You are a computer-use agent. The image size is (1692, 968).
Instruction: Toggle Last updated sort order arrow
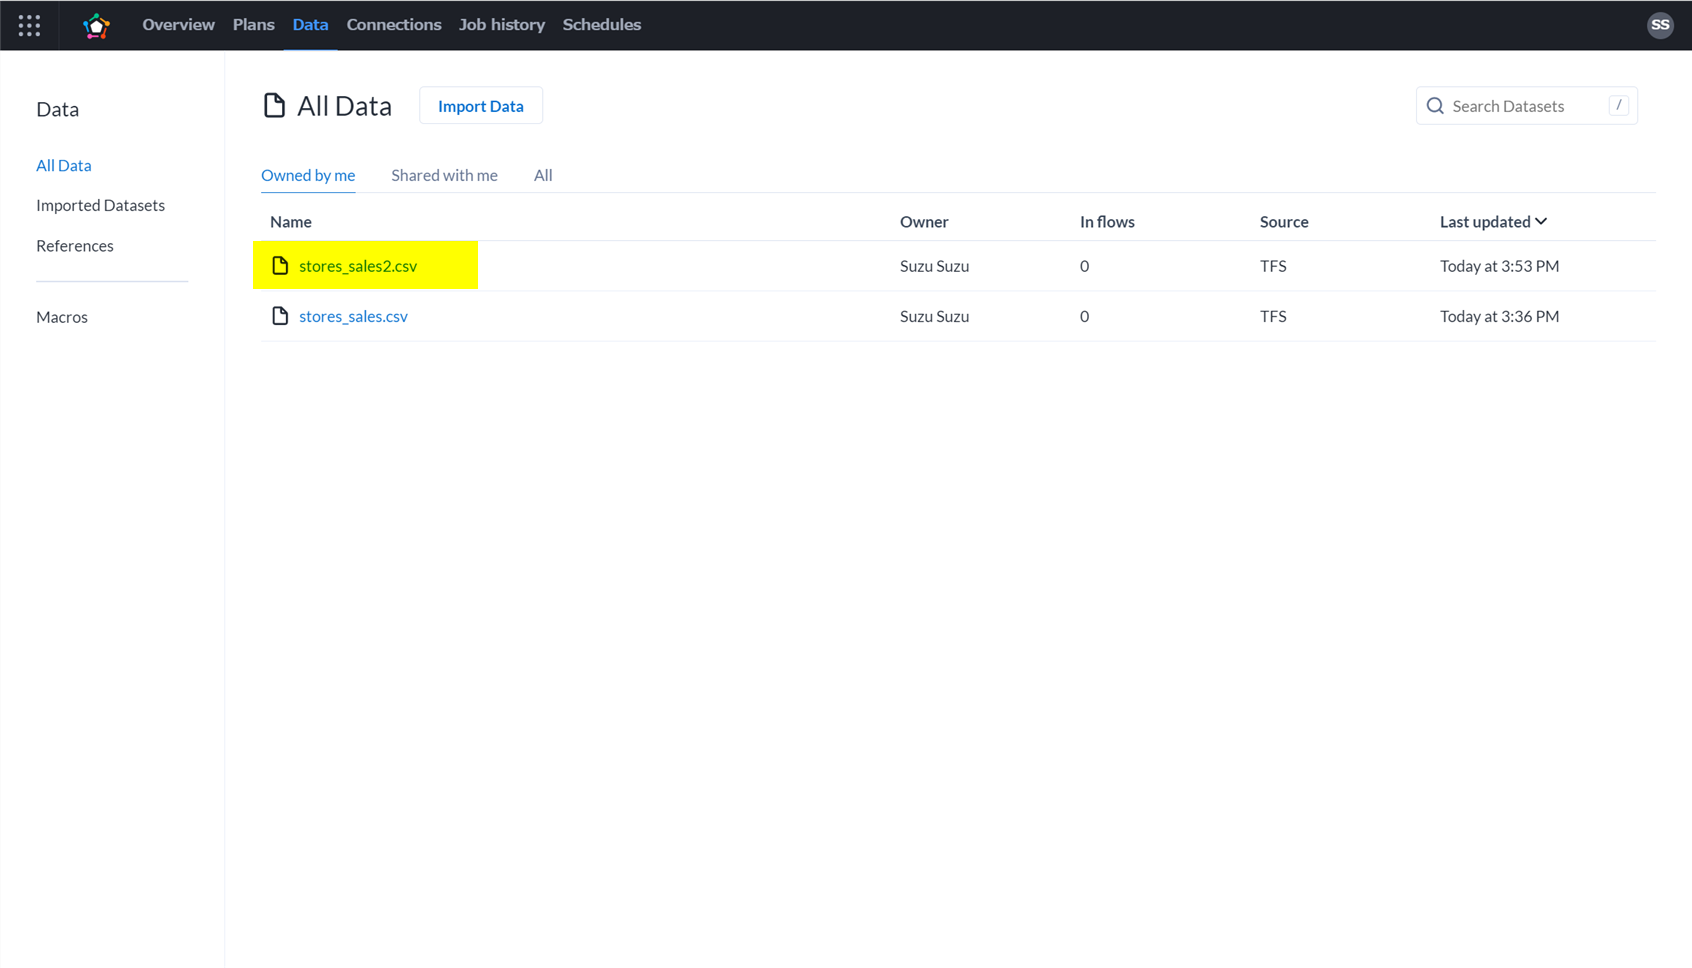tap(1541, 222)
